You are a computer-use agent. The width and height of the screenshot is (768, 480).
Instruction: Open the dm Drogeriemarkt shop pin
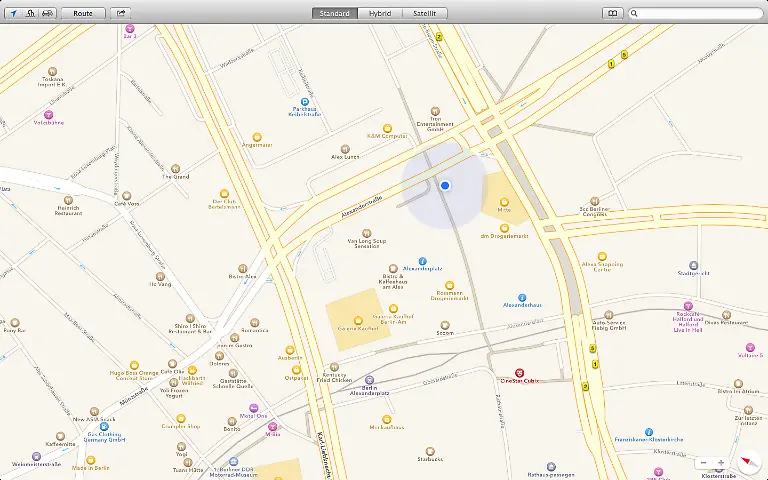(x=504, y=228)
